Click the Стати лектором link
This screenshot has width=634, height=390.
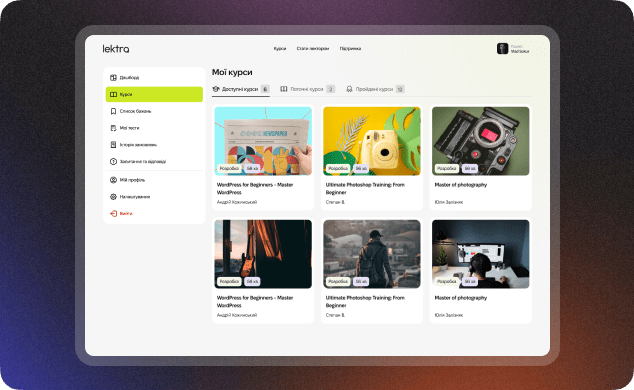click(313, 48)
